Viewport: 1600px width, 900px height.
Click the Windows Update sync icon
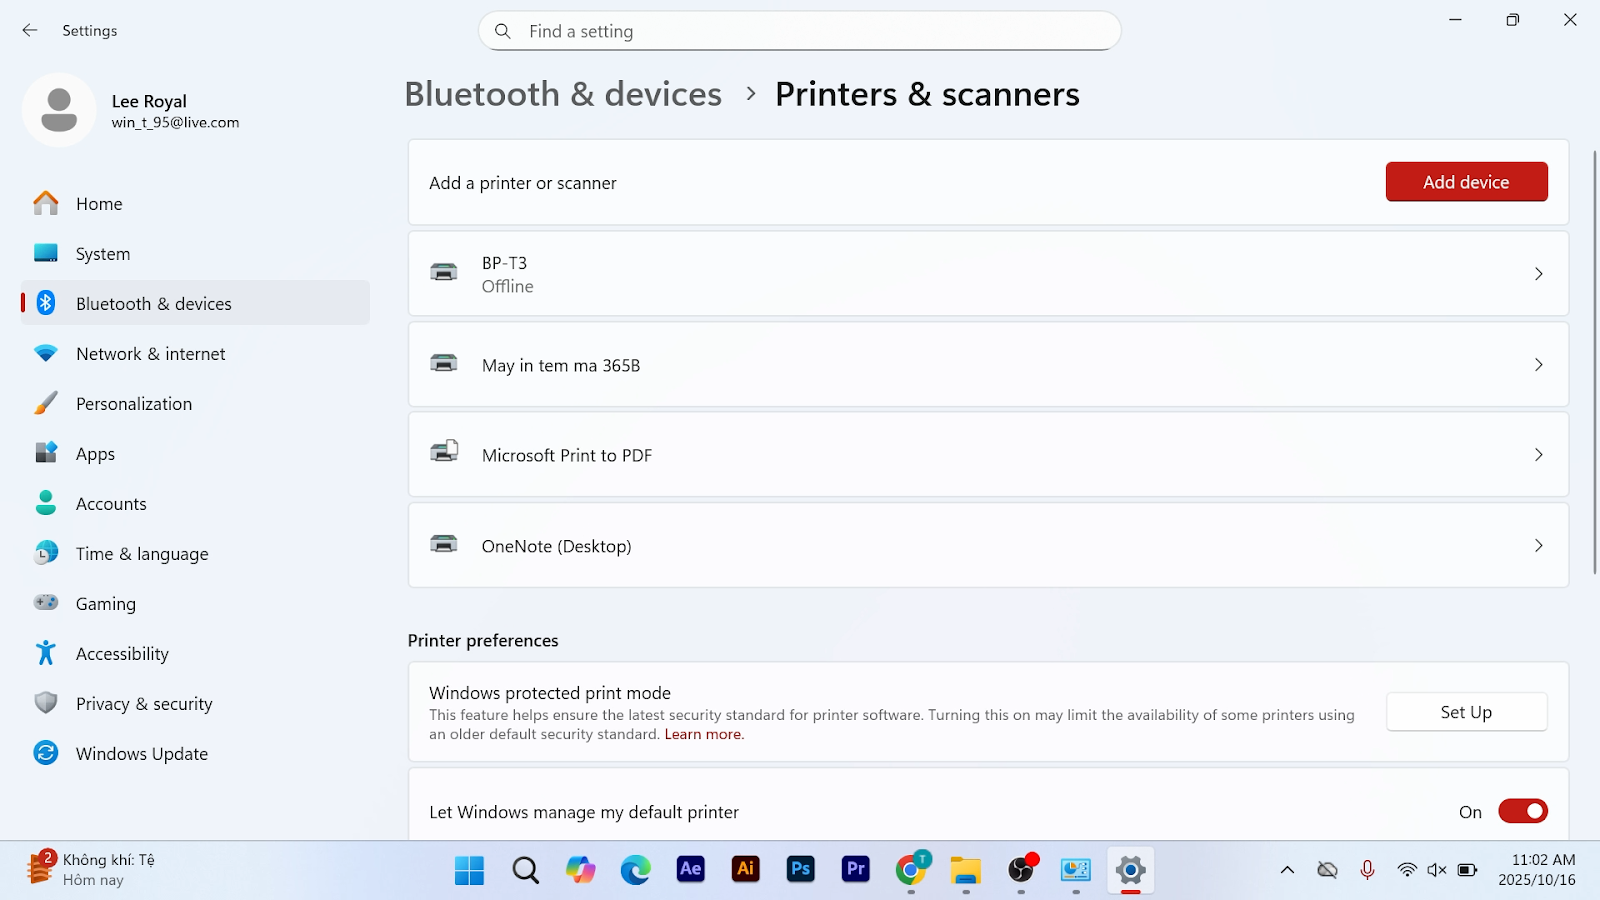pyautogui.click(x=46, y=753)
